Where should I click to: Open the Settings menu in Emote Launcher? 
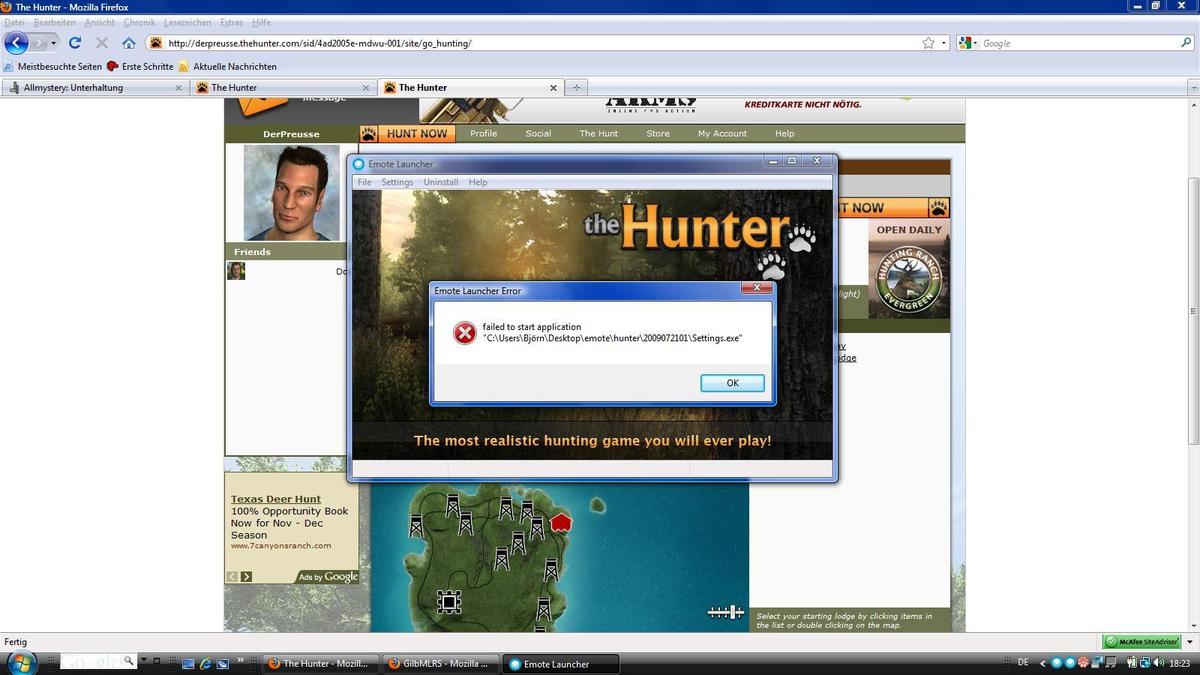[397, 182]
